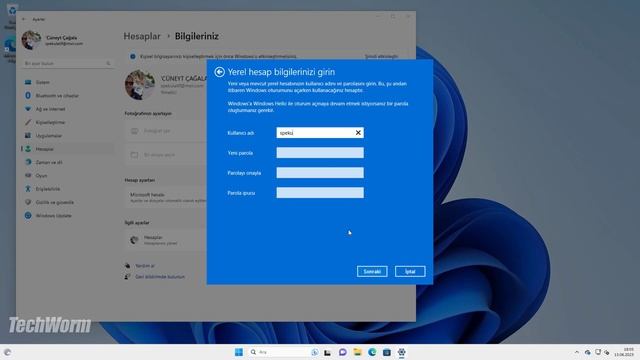The width and height of the screenshot is (640, 360).
Task: Click the Settings search box
Action: click(67, 63)
